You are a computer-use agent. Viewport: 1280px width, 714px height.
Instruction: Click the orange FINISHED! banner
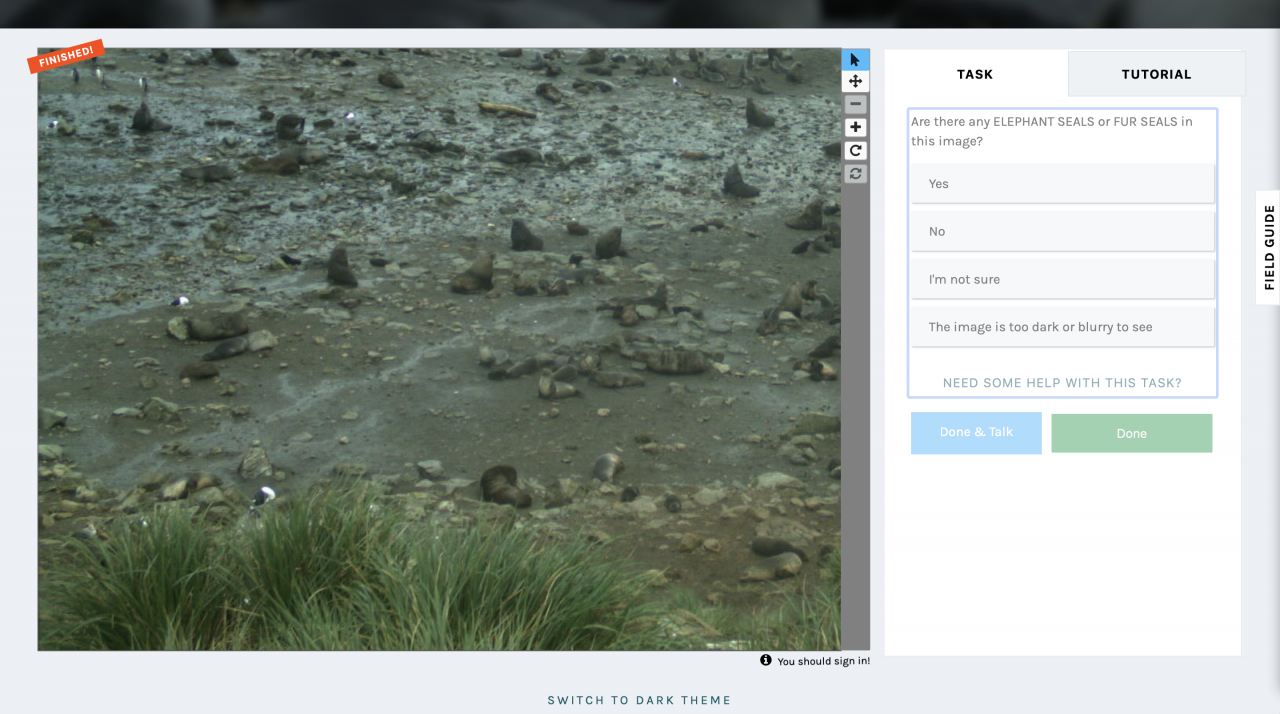click(66, 57)
